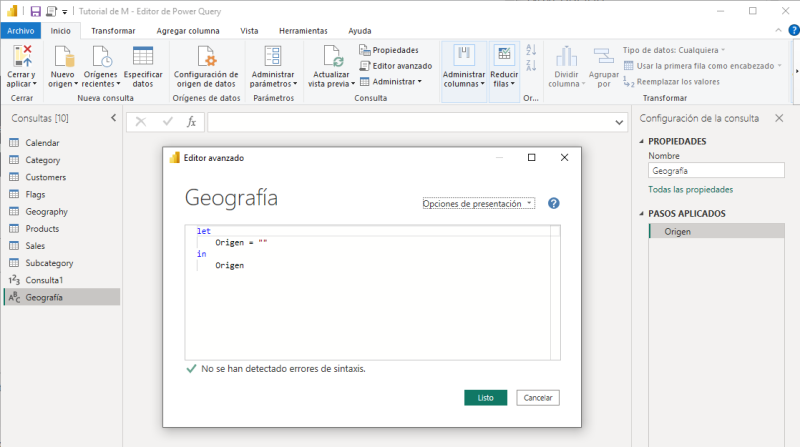Confirm formula with the checkmark icon
Image resolution: width=800 pixels, height=447 pixels.
click(x=167, y=122)
